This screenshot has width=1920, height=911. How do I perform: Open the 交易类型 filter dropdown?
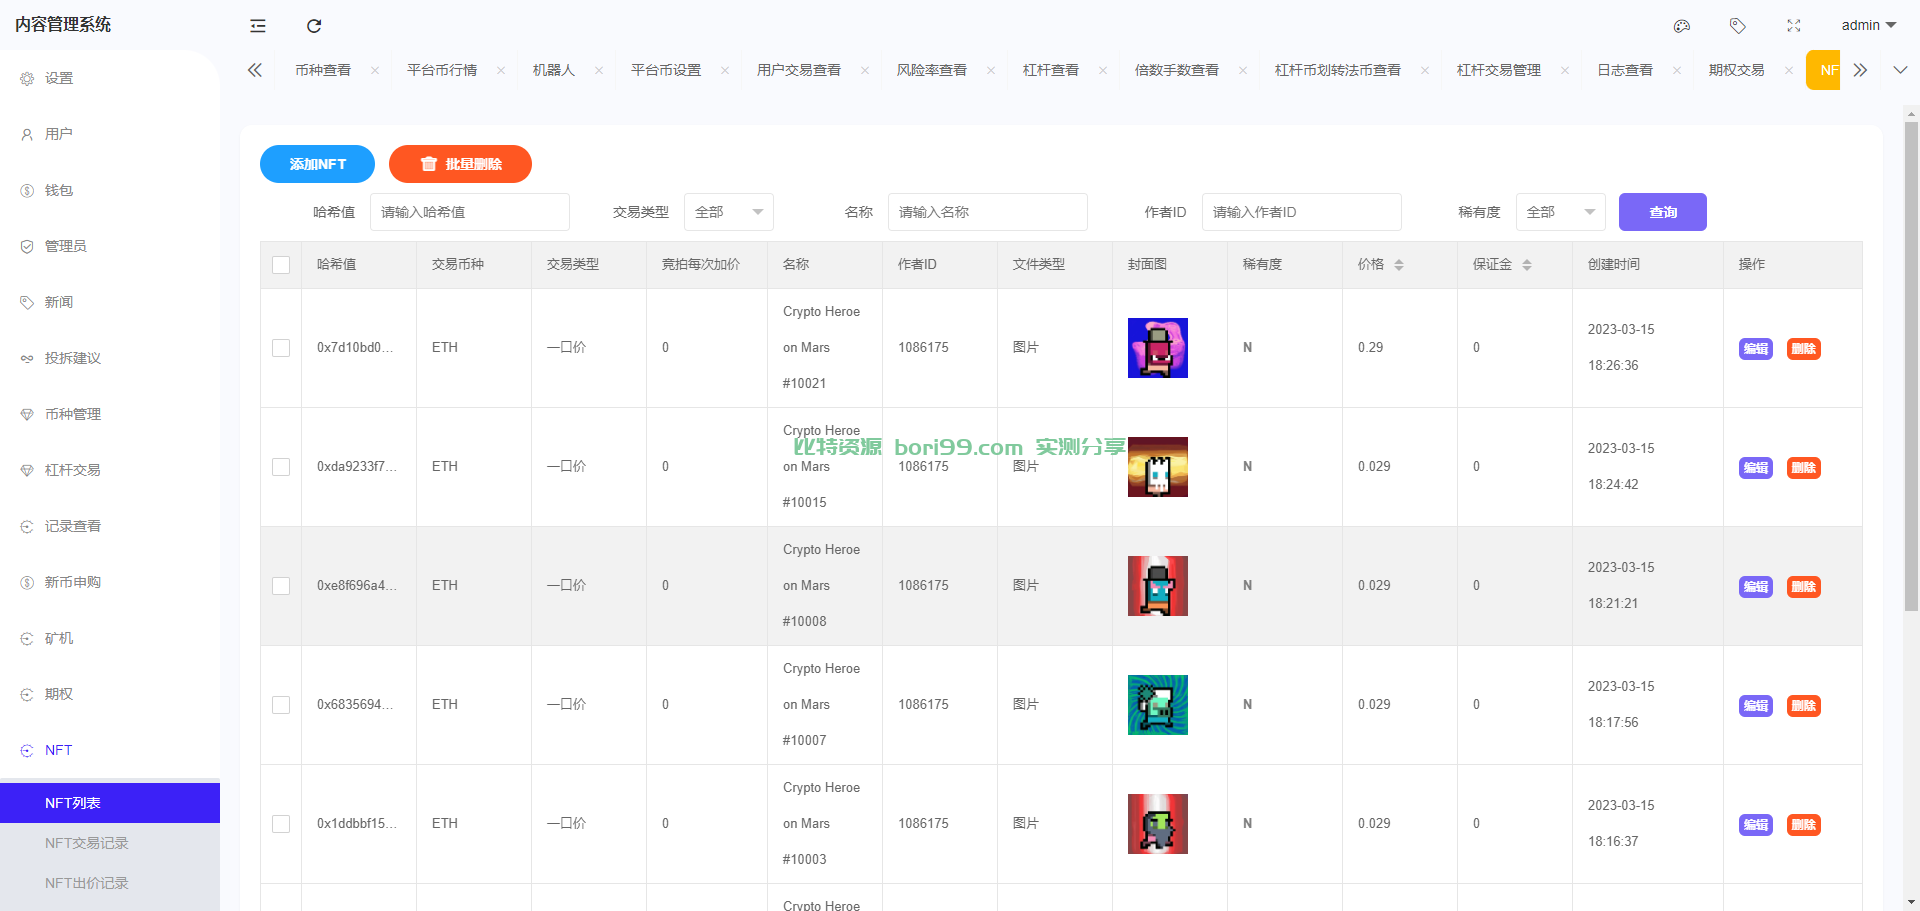point(729,212)
